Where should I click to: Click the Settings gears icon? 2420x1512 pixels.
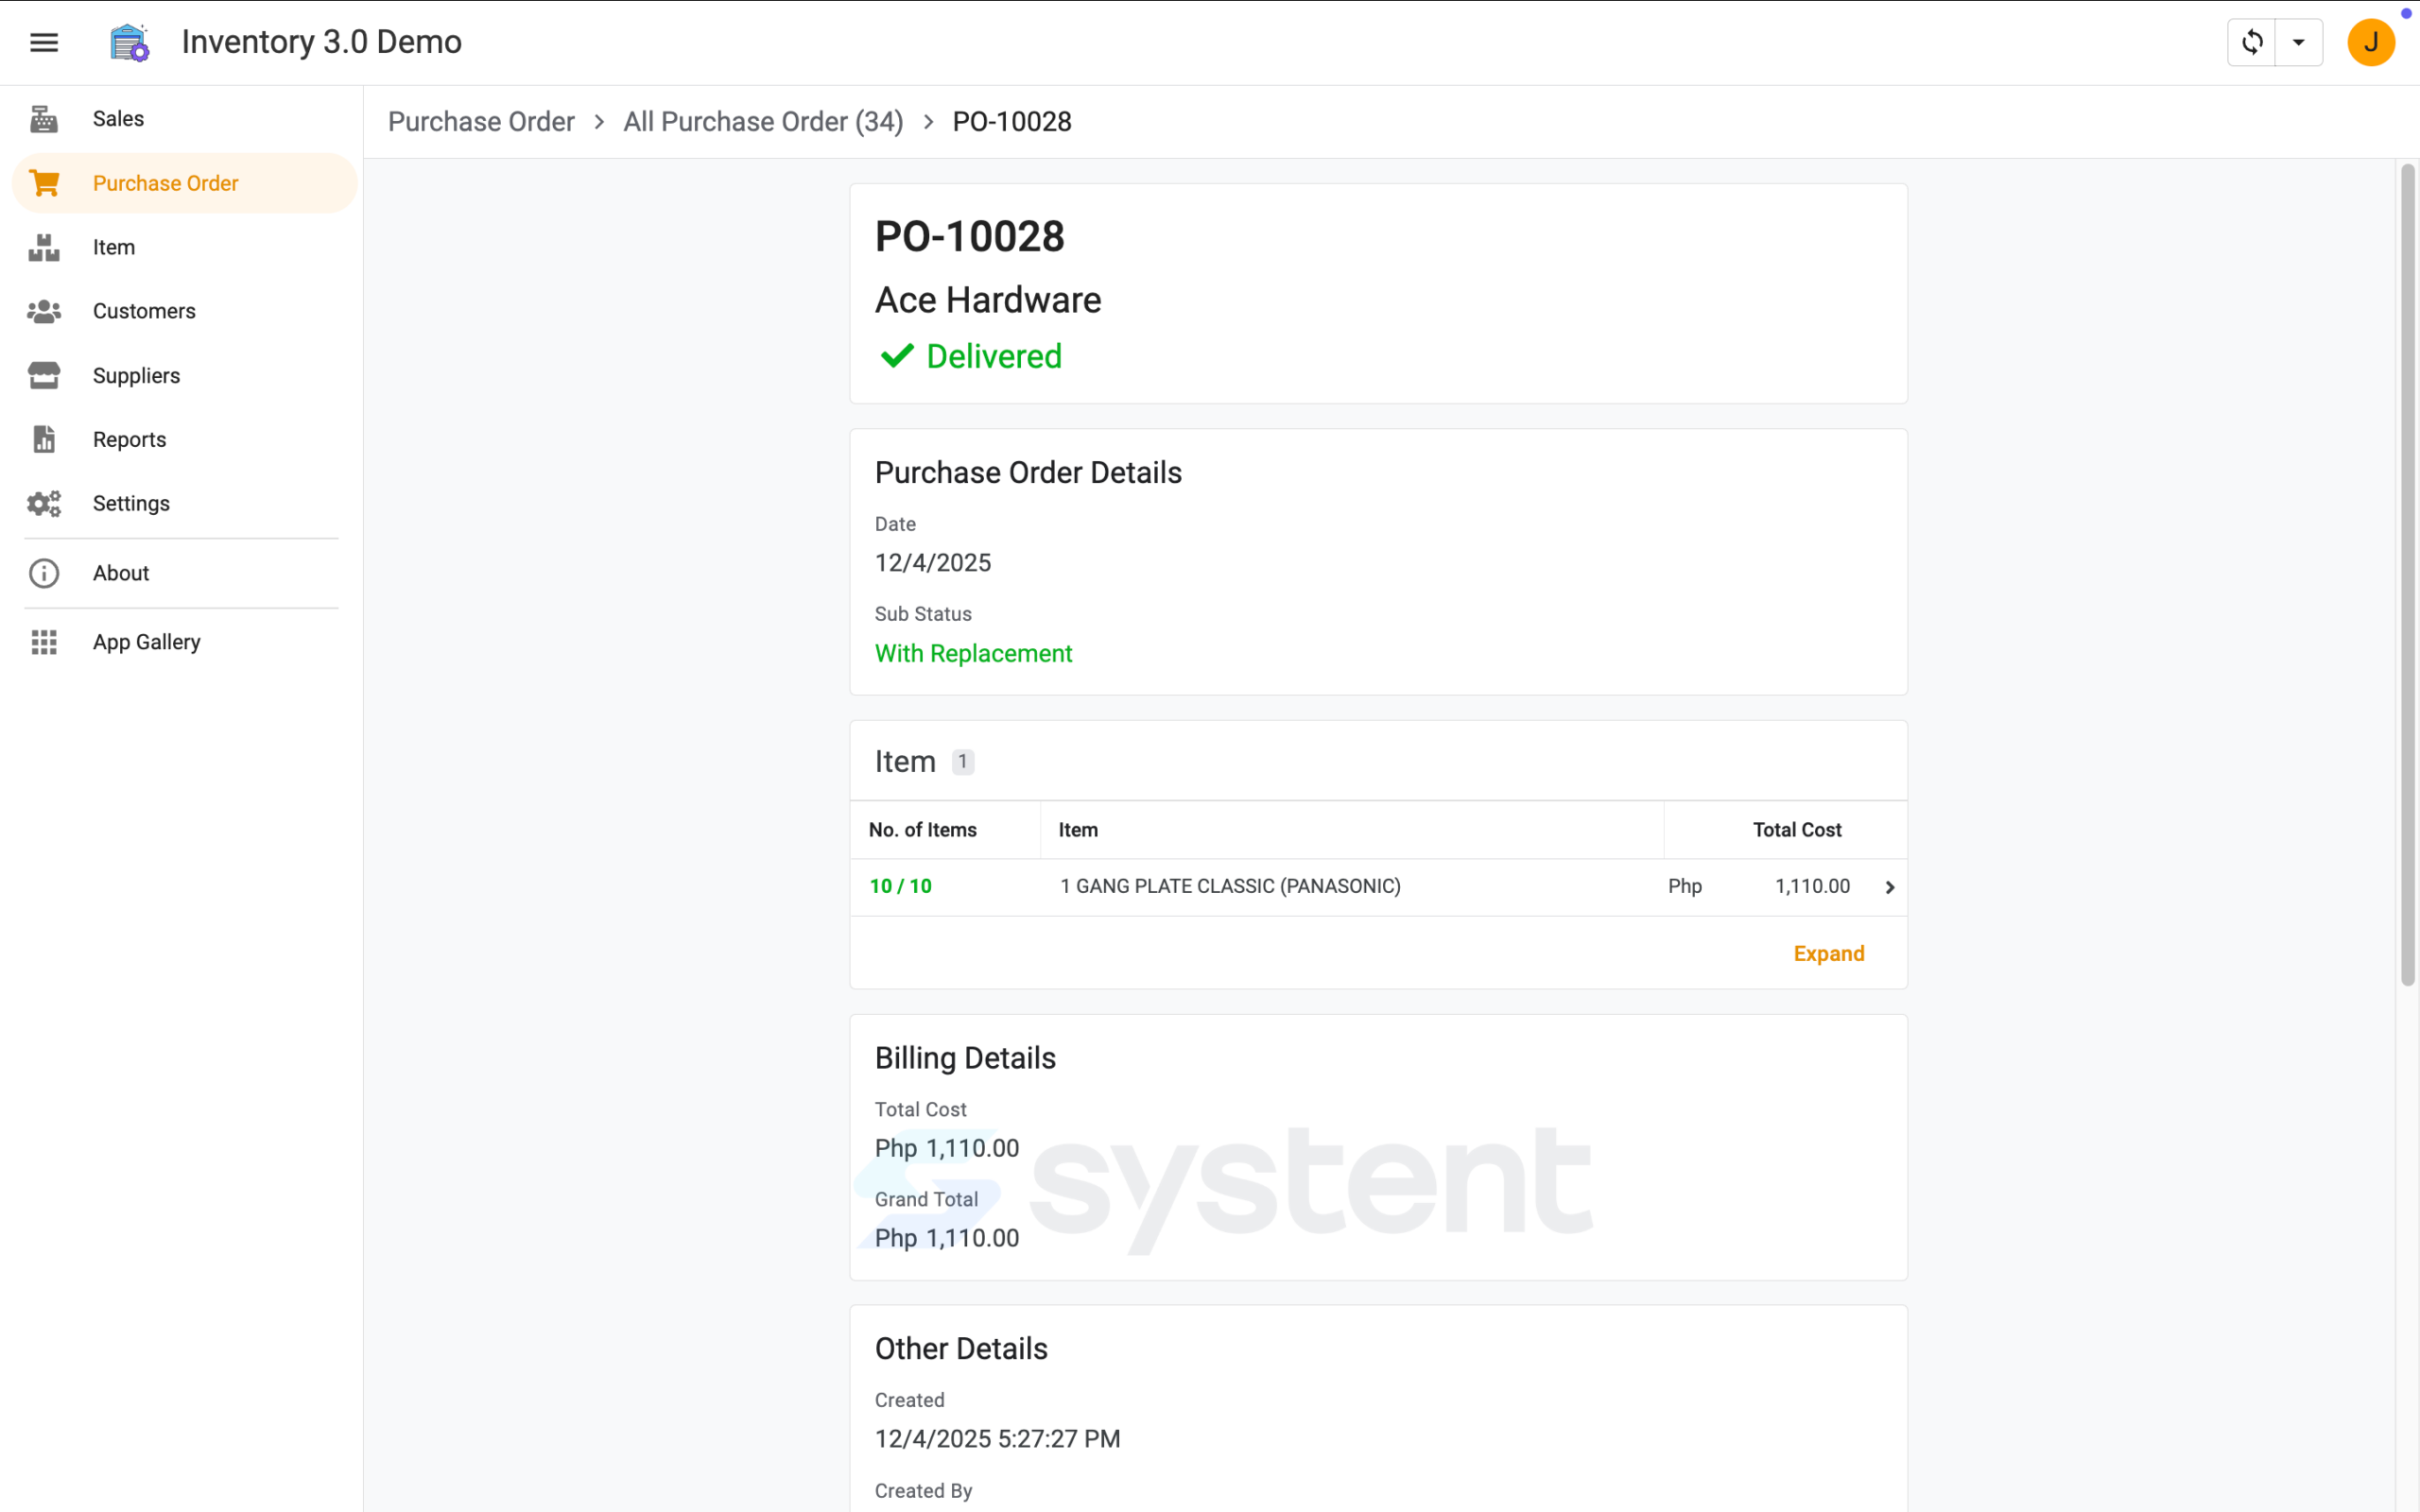point(44,503)
